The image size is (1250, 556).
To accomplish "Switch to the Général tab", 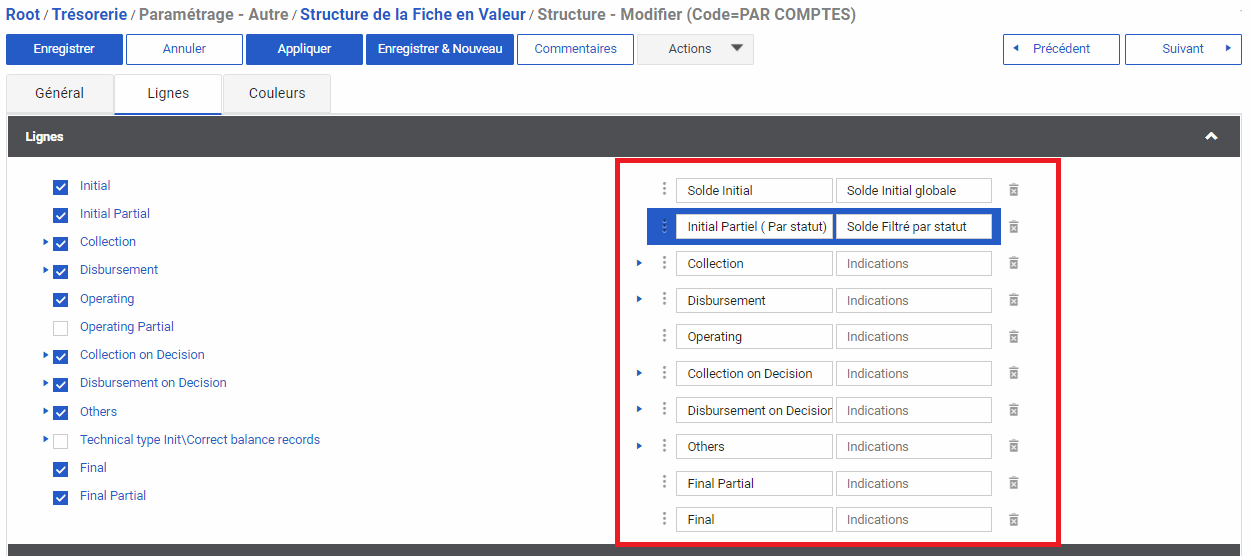I will coord(60,93).
